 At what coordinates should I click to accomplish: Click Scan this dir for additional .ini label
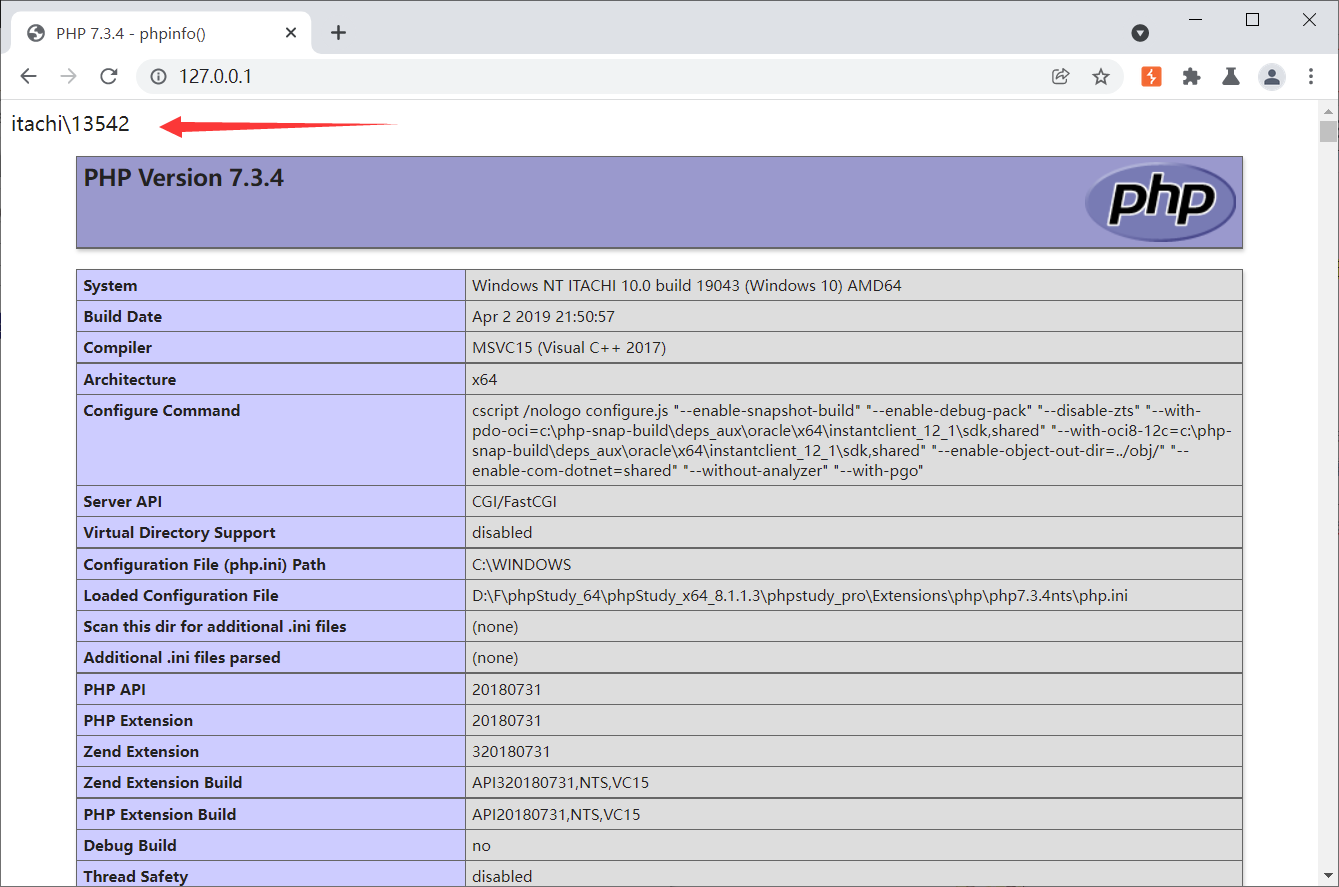(215, 627)
